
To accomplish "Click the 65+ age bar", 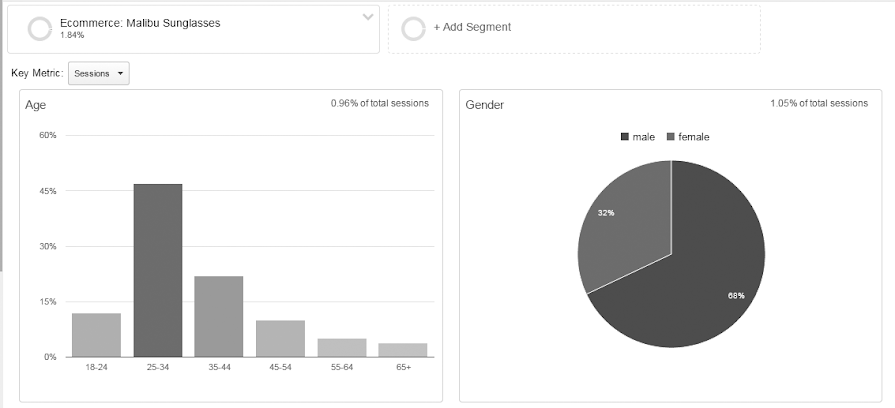I will 403,349.
